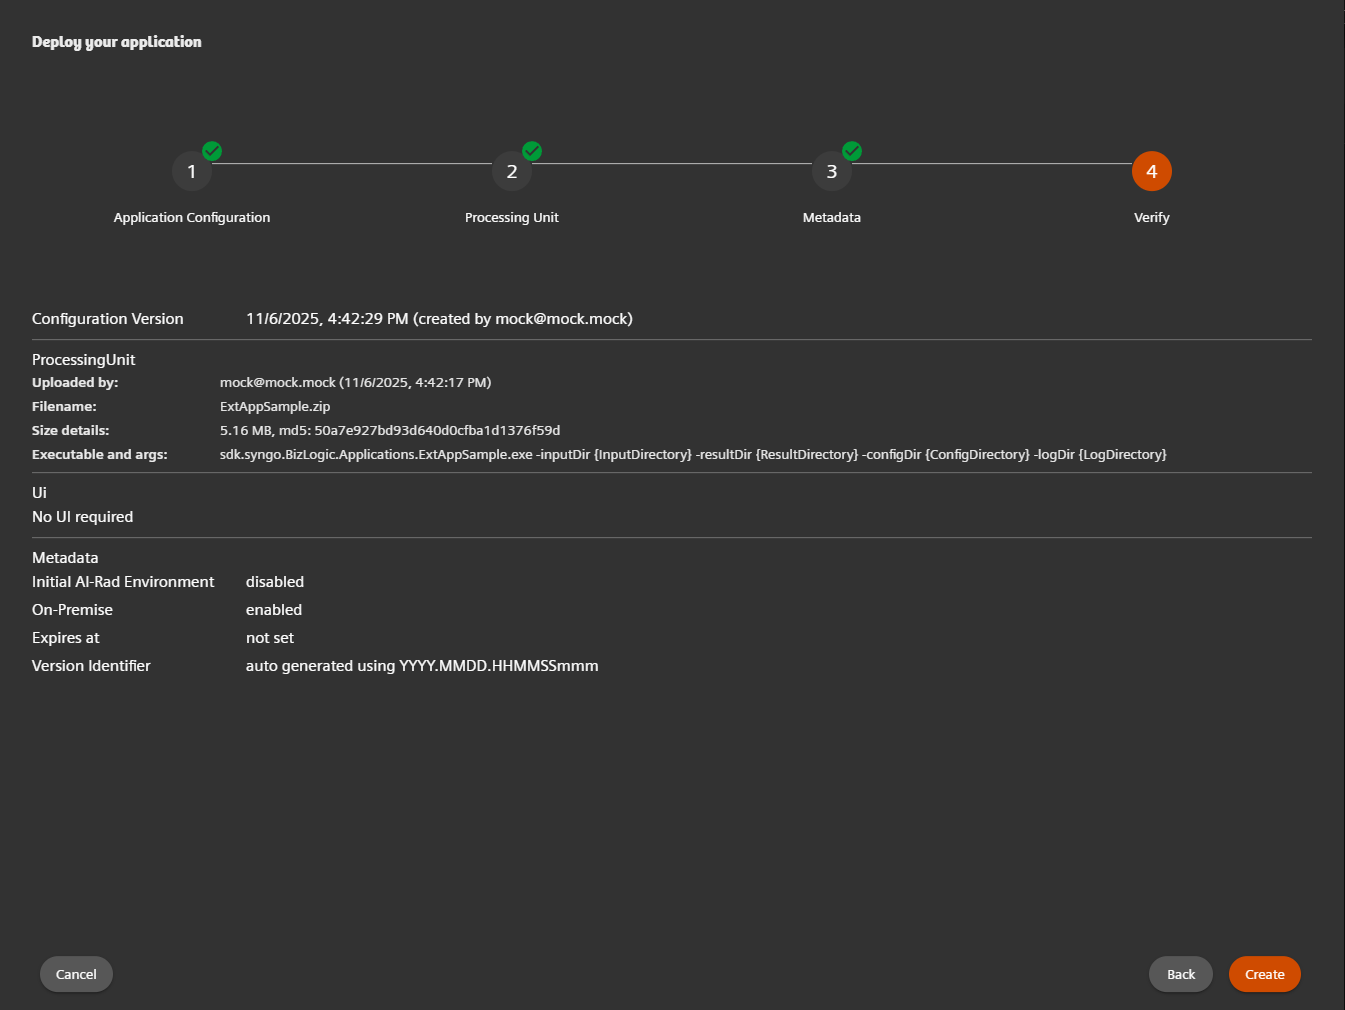Click the step 2 circle icon
Image resolution: width=1345 pixels, height=1010 pixels.
click(512, 171)
